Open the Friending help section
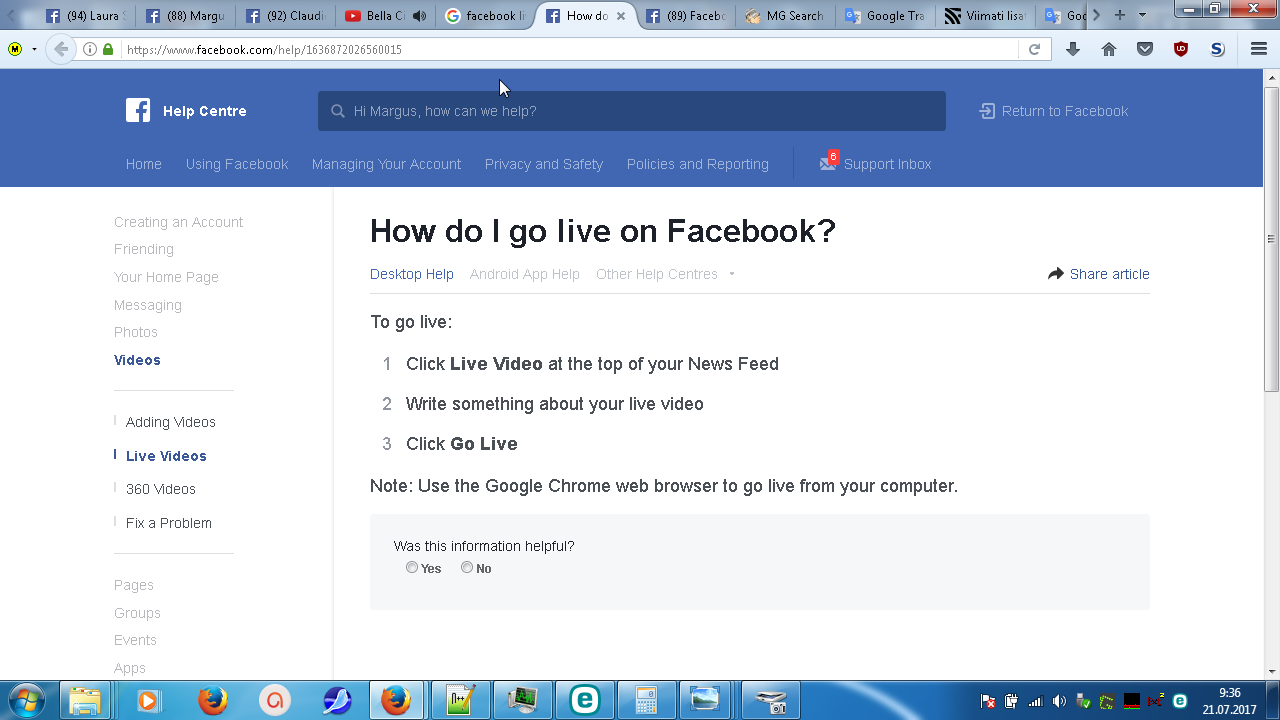 point(144,249)
